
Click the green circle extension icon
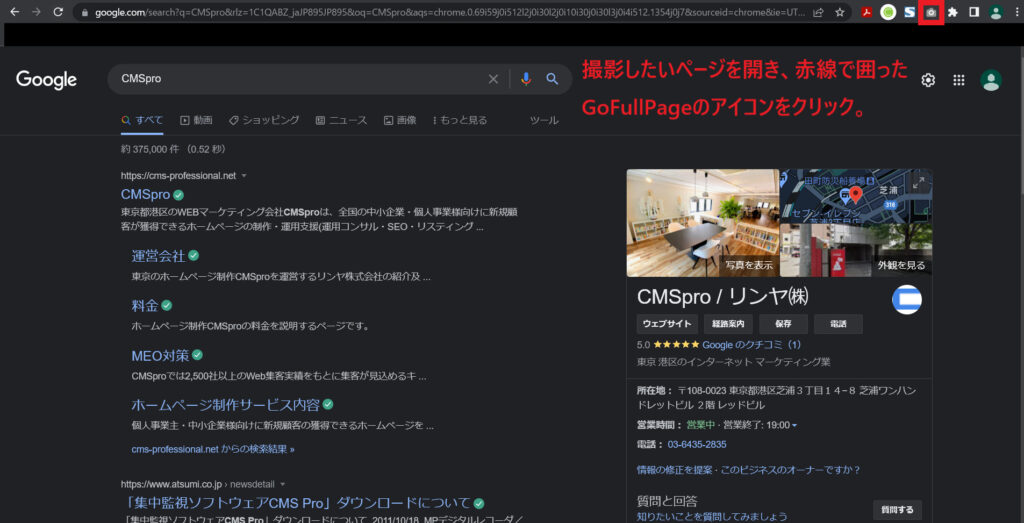click(x=888, y=12)
